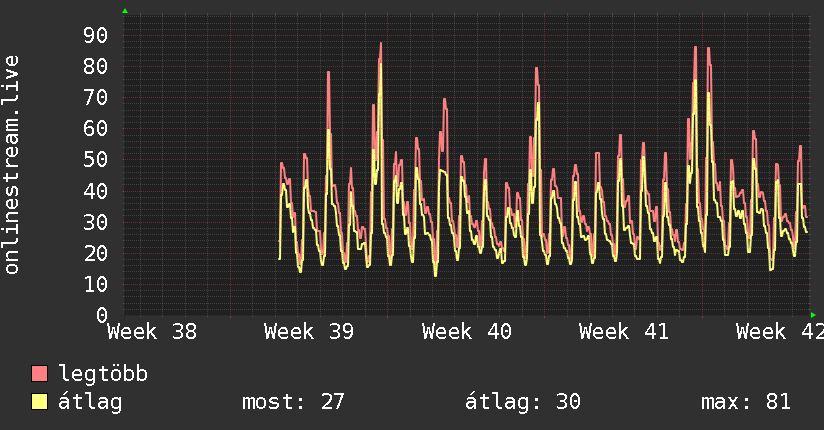Click the 40 y-axis tick label

coord(96,191)
